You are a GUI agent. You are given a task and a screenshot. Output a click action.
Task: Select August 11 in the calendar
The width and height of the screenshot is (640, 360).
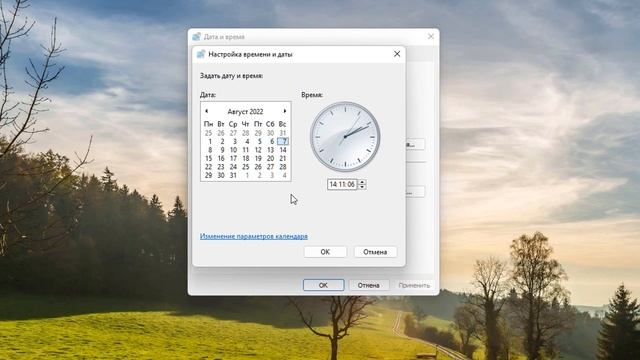point(246,150)
